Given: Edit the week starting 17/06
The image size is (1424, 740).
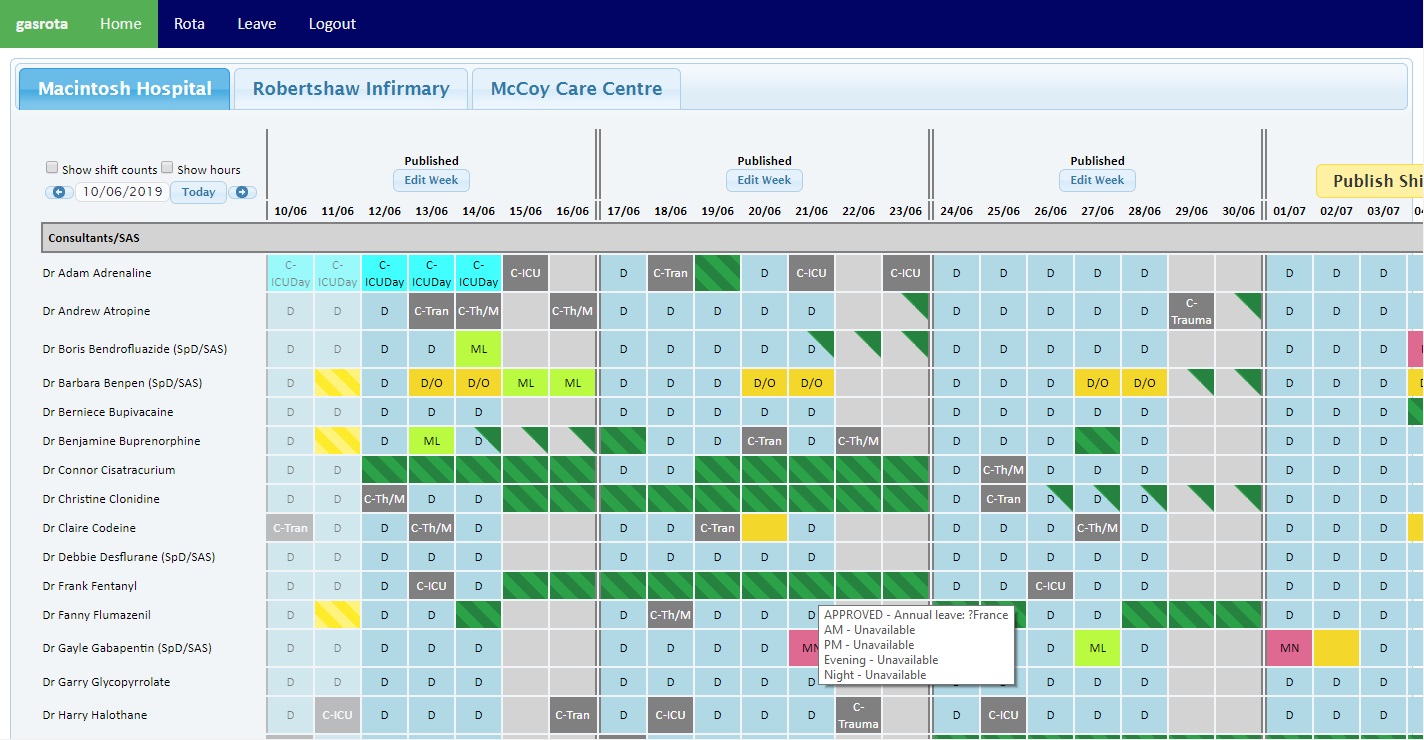Looking at the screenshot, I should tap(764, 181).
